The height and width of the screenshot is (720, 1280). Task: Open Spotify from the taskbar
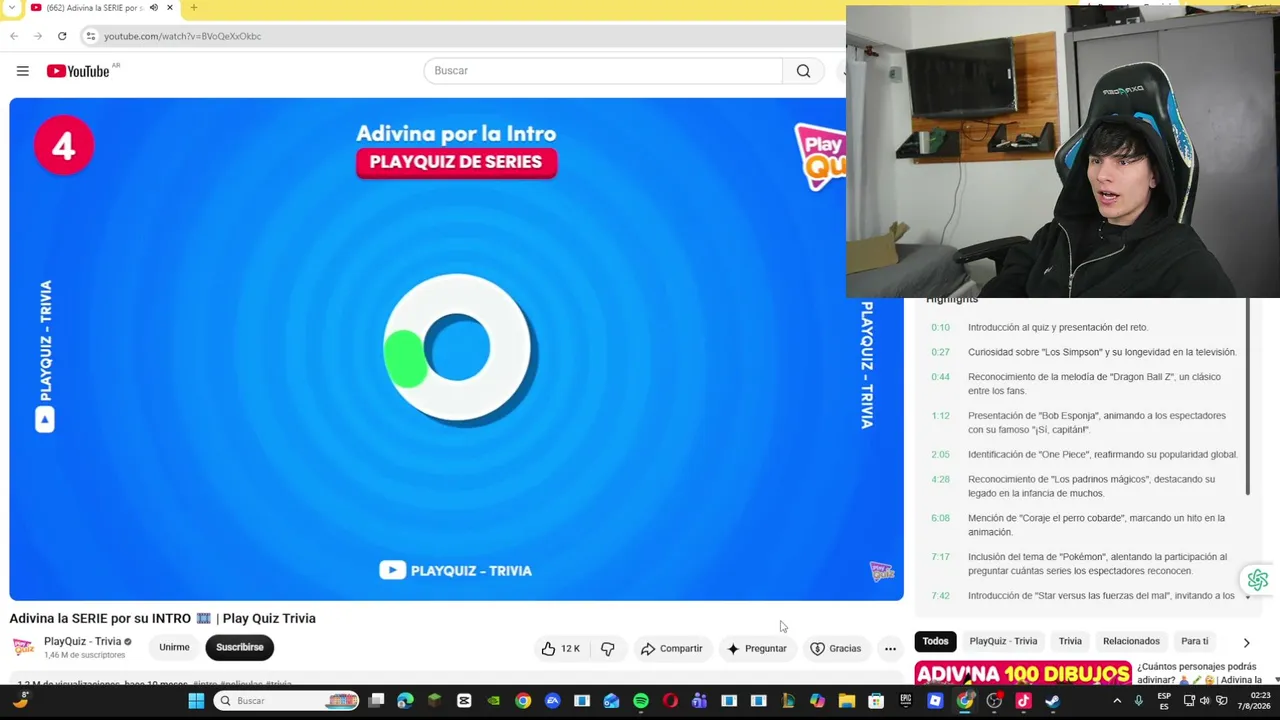641,701
